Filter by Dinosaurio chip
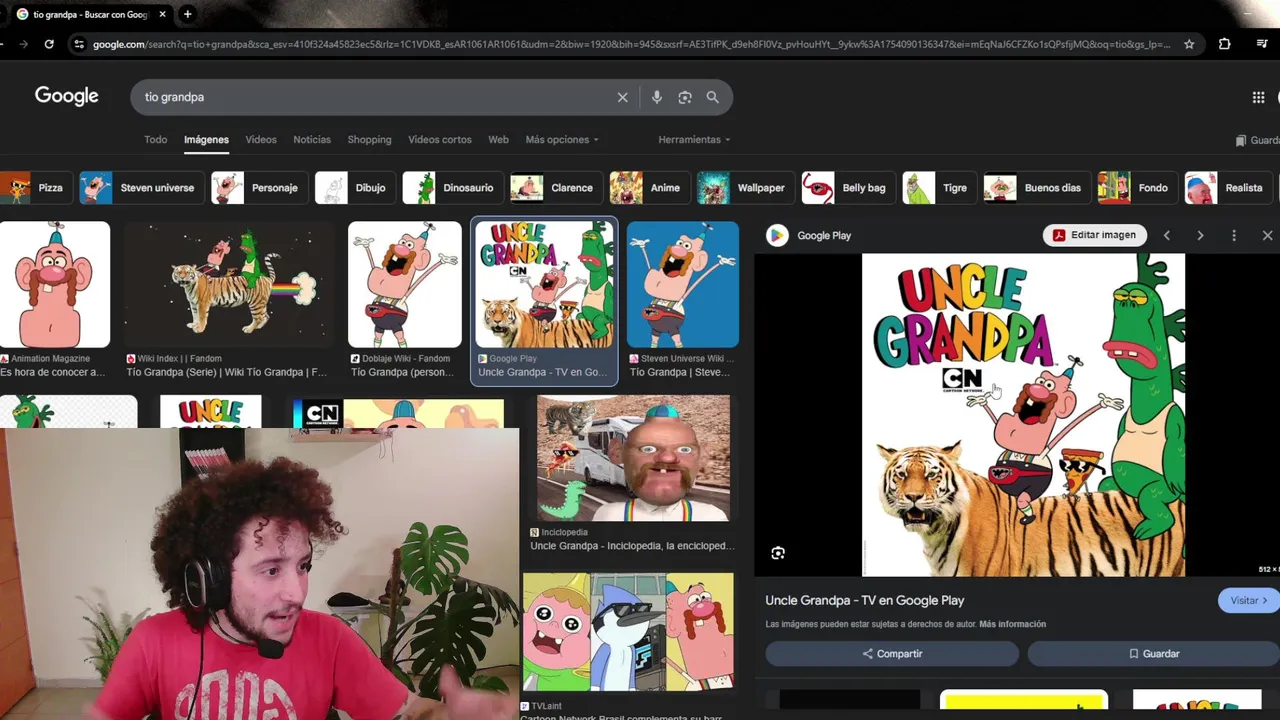1280x720 pixels. coord(452,188)
